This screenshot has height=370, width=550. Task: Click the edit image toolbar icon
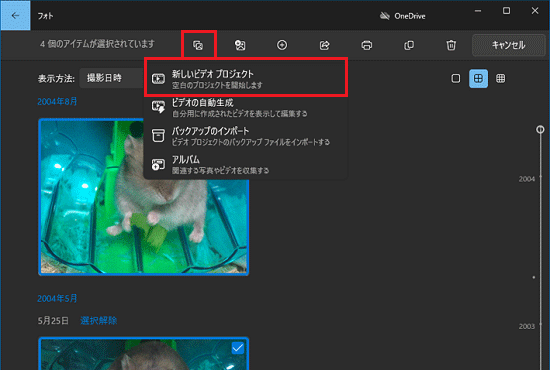tap(240, 45)
